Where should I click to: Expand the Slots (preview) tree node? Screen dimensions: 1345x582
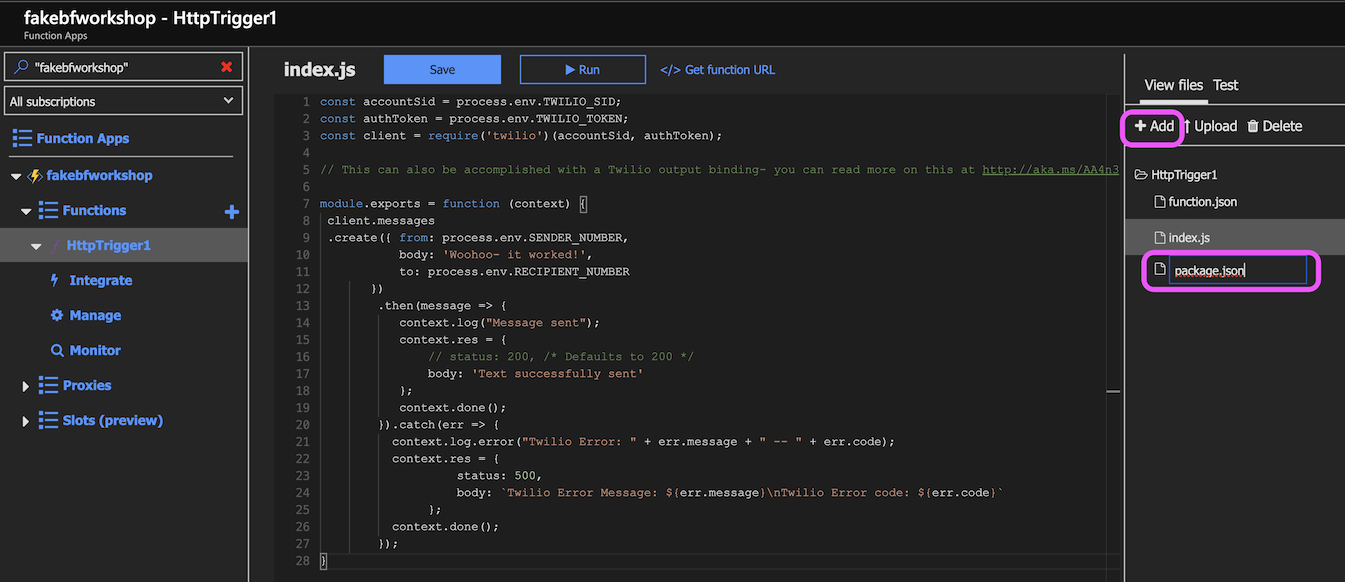[26, 421]
